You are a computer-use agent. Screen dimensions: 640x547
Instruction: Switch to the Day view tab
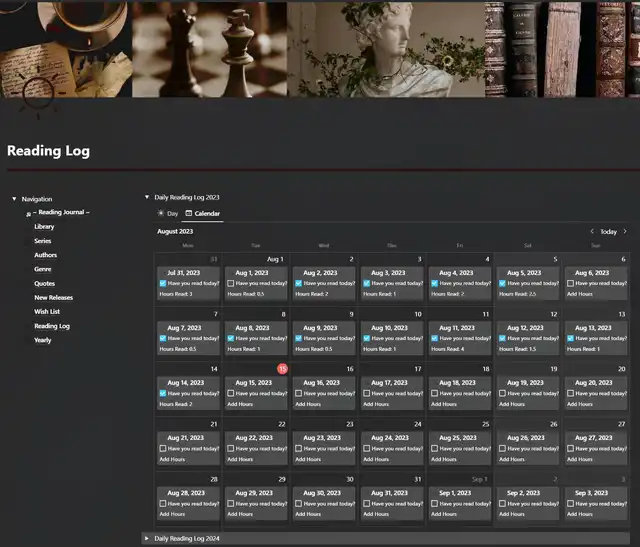coord(167,214)
